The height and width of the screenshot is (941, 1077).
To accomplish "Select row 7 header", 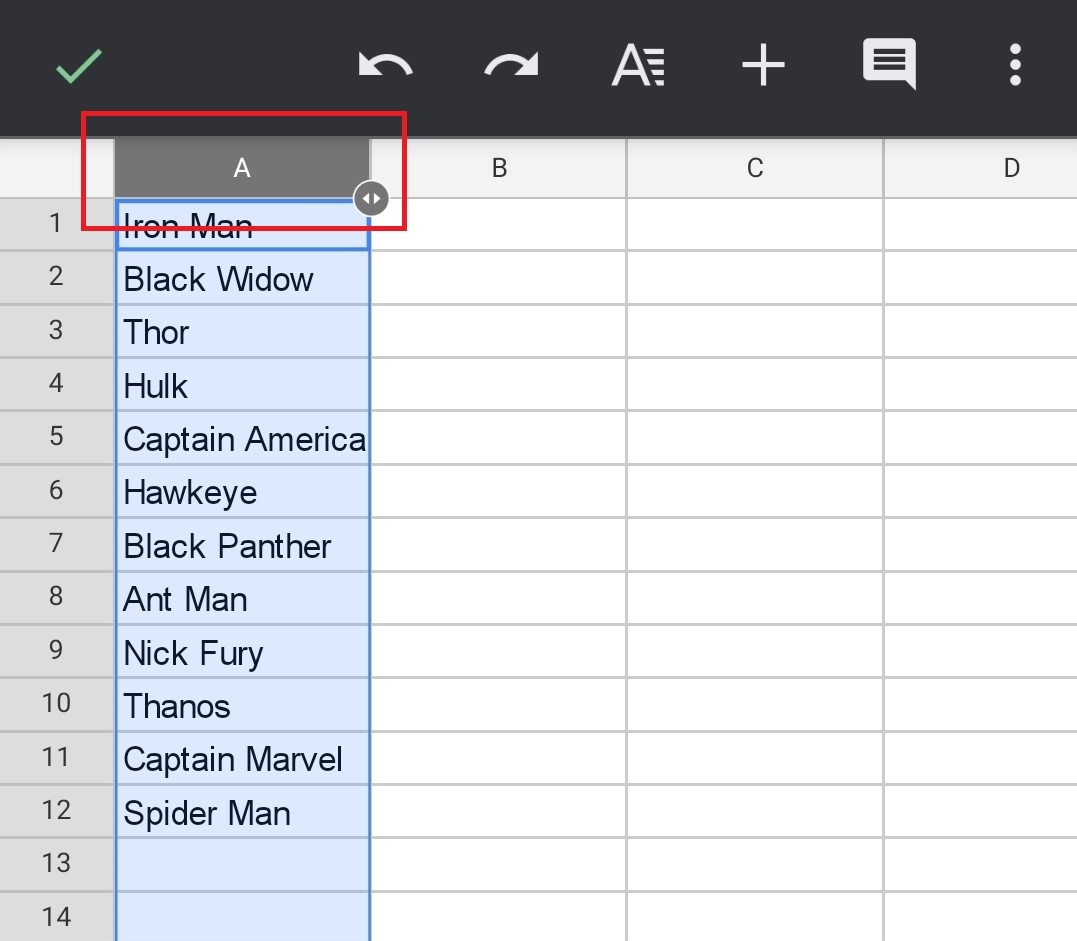I will pos(56,544).
